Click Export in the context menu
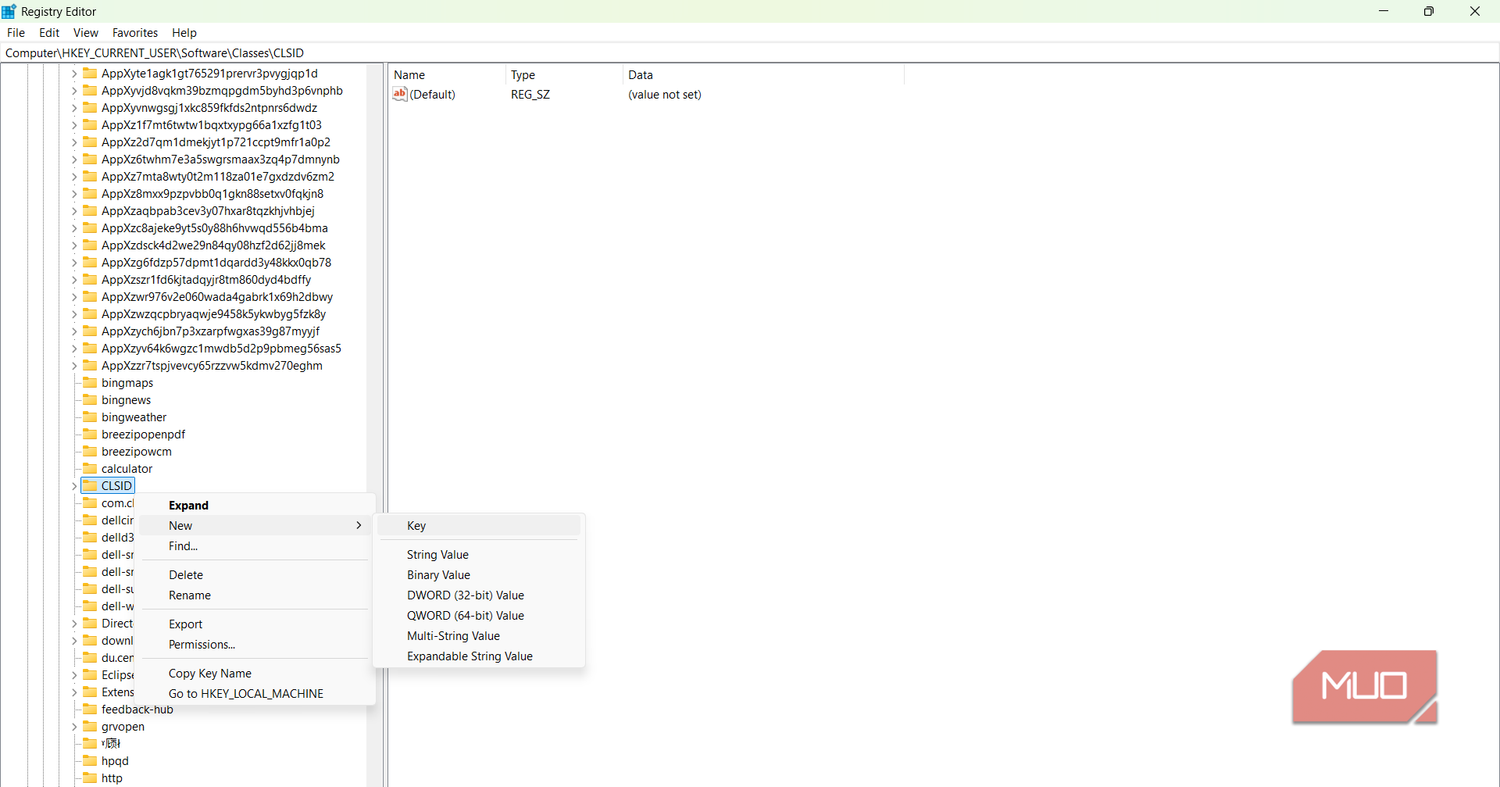The width and height of the screenshot is (1500, 787). 255,625
